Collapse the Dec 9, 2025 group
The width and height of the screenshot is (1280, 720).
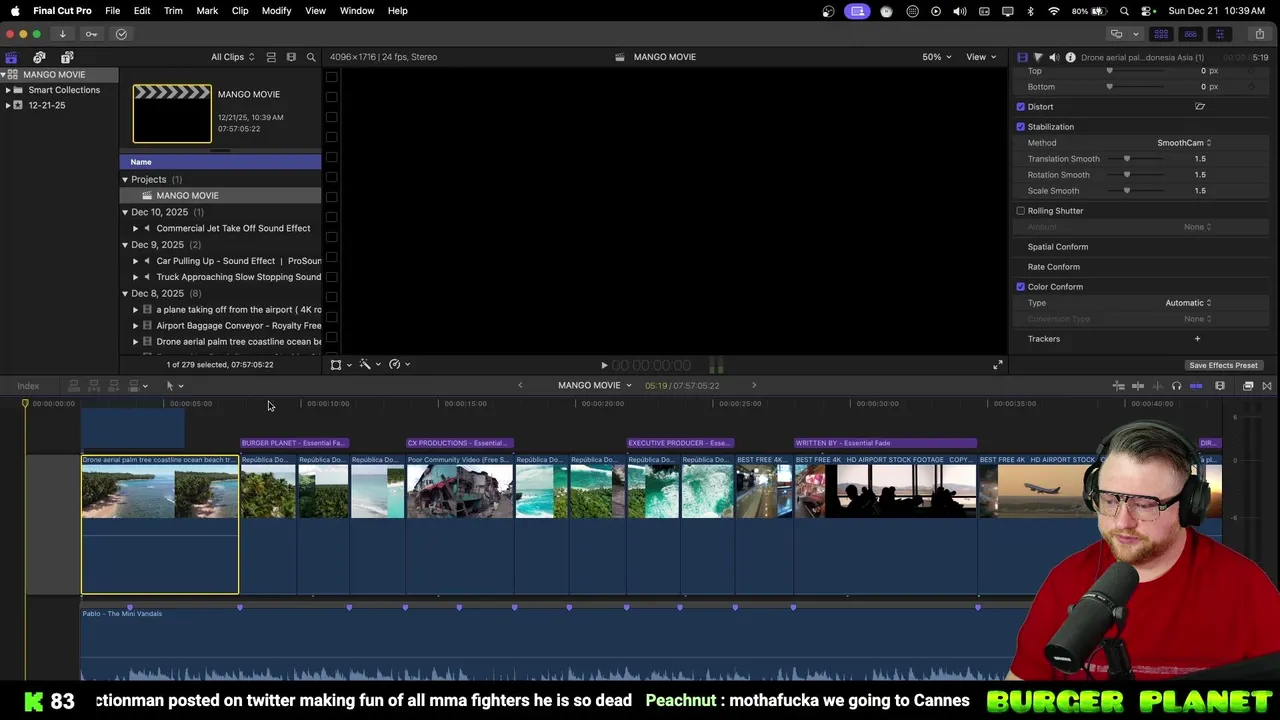[125, 245]
